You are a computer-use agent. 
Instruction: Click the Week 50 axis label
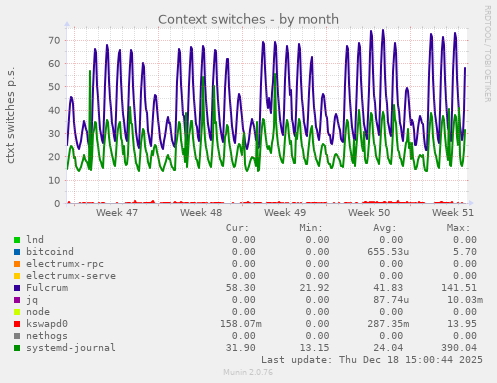pyautogui.click(x=369, y=212)
